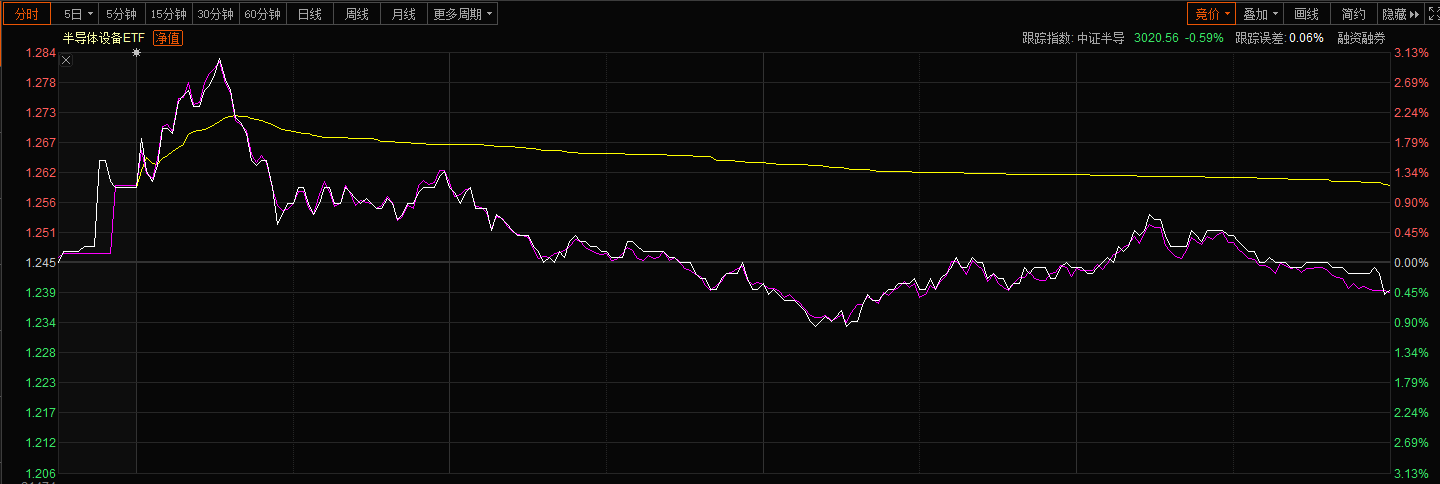1440x484 pixels.
Task: Select the 15分钟 timeframe tab
Action: pos(168,14)
